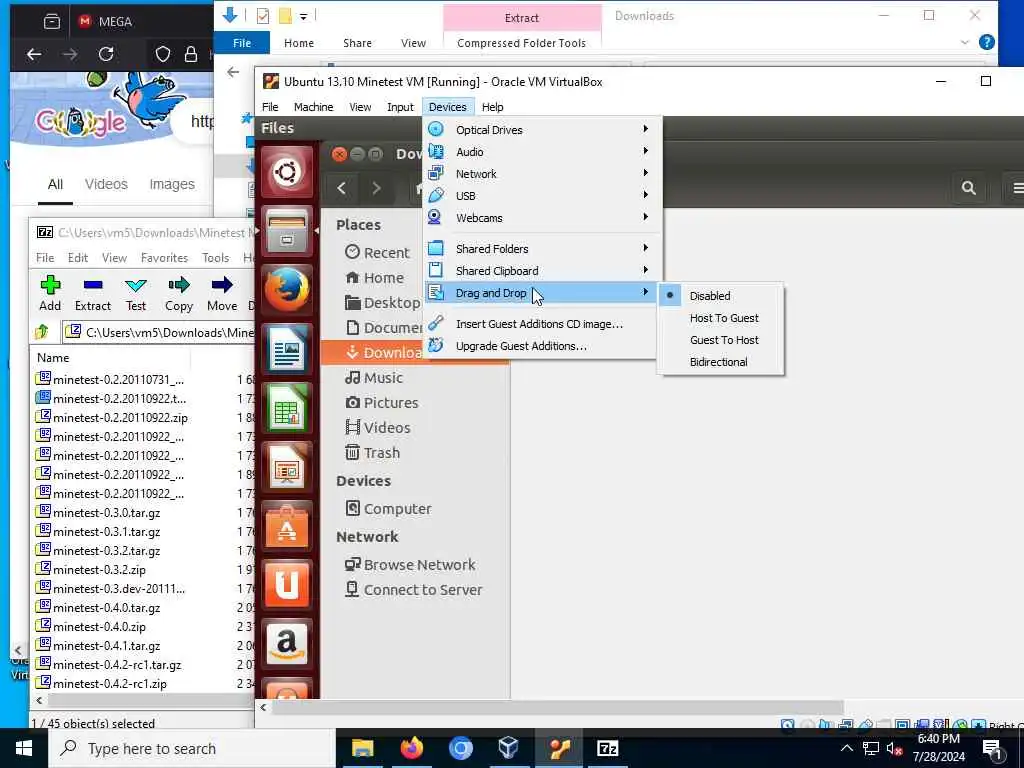Launch LibreOffice Calc from Ubuntu launcher
1024x768 pixels.
(x=287, y=408)
